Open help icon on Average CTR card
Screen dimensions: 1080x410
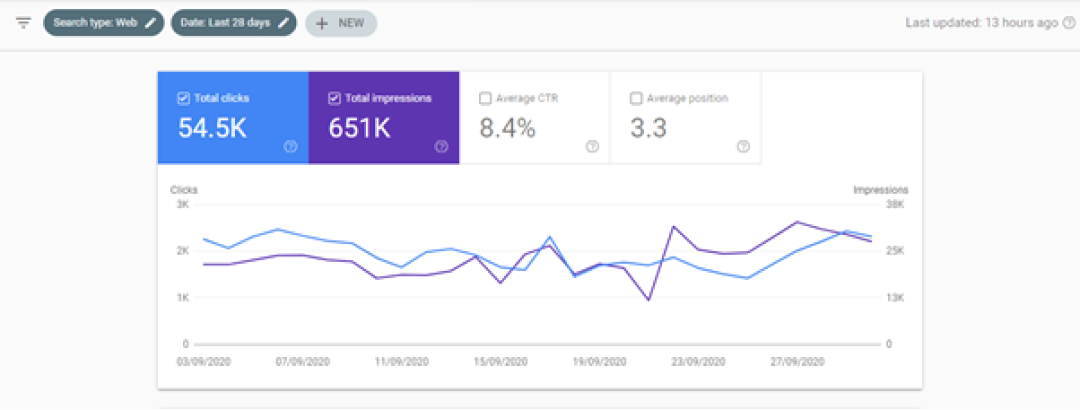pyautogui.click(x=592, y=146)
